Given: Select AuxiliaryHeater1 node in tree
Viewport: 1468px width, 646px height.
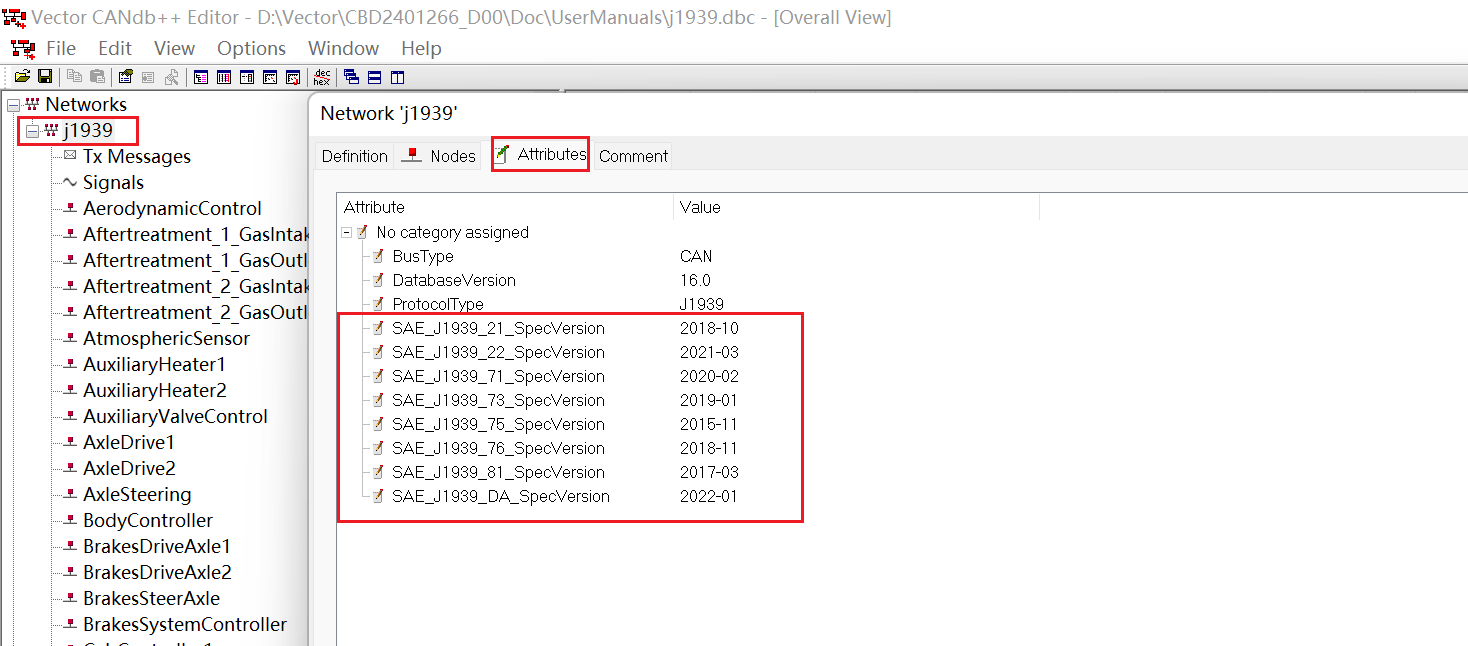Looking at the screenshot, I should click(x=155, y=364).
